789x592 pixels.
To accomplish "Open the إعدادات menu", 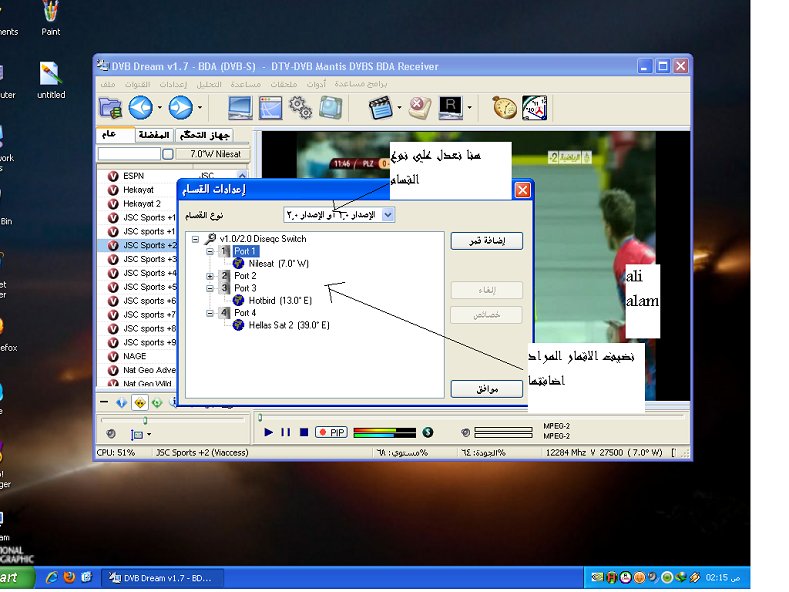I will click(173, 84).
